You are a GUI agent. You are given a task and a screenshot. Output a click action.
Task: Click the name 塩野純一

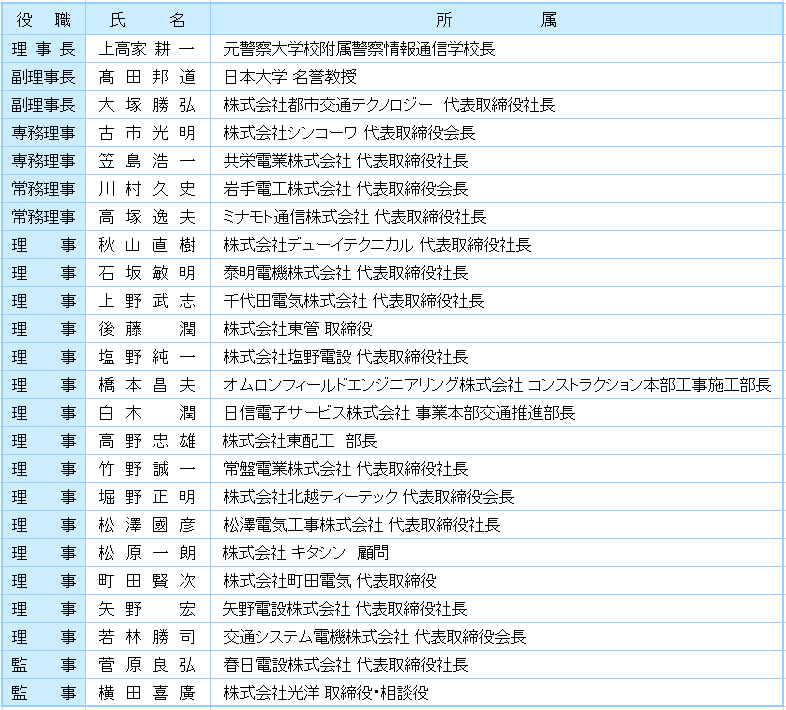(x=148, y=358)
